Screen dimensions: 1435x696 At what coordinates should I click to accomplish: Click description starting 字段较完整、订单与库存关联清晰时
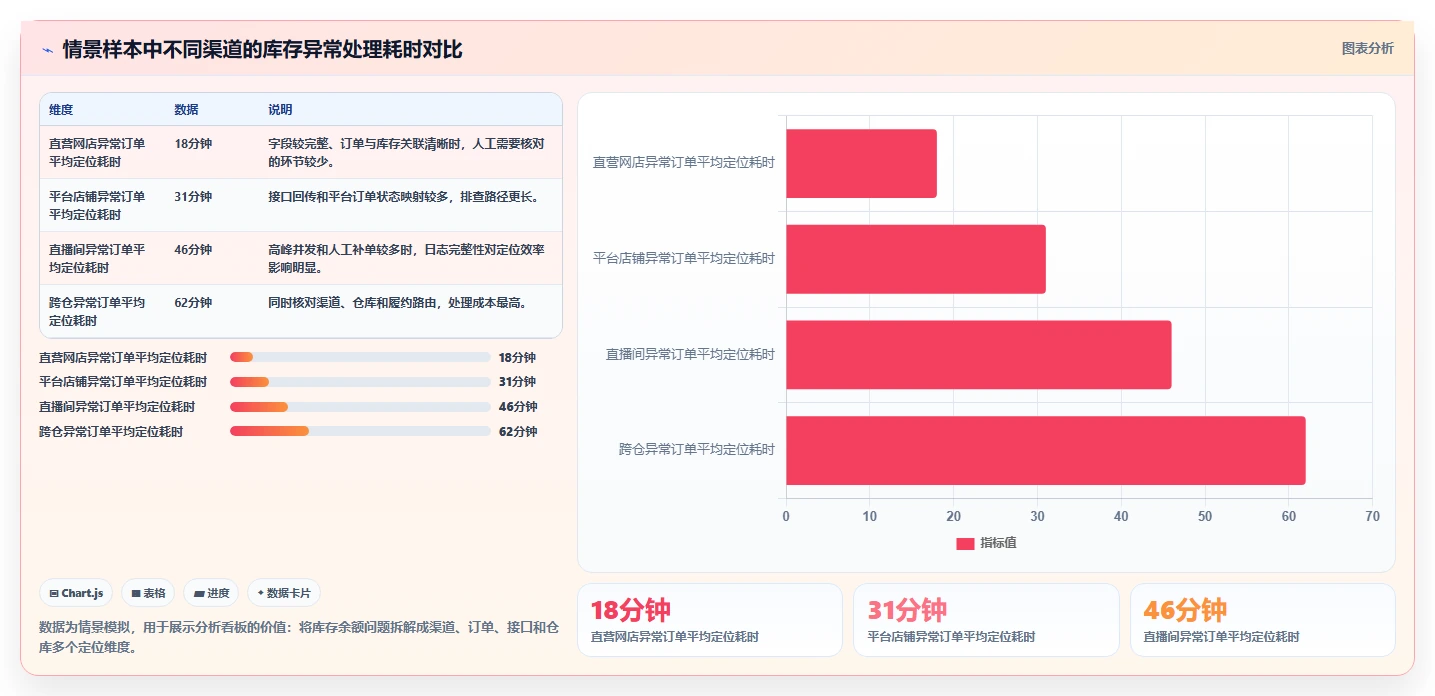tap(407, 152)
